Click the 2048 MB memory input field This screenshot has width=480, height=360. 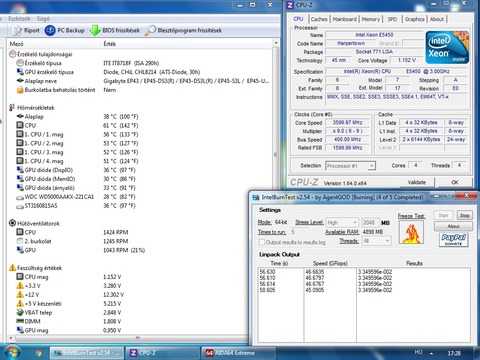(369, 222)
